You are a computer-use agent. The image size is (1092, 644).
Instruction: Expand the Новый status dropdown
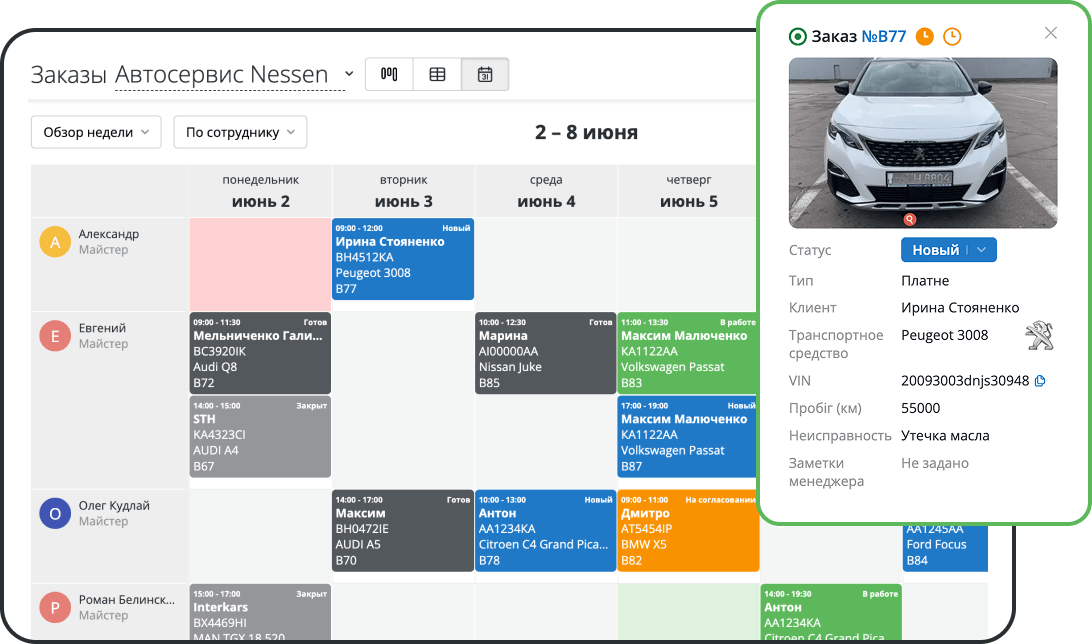click(x=982, y=250)
